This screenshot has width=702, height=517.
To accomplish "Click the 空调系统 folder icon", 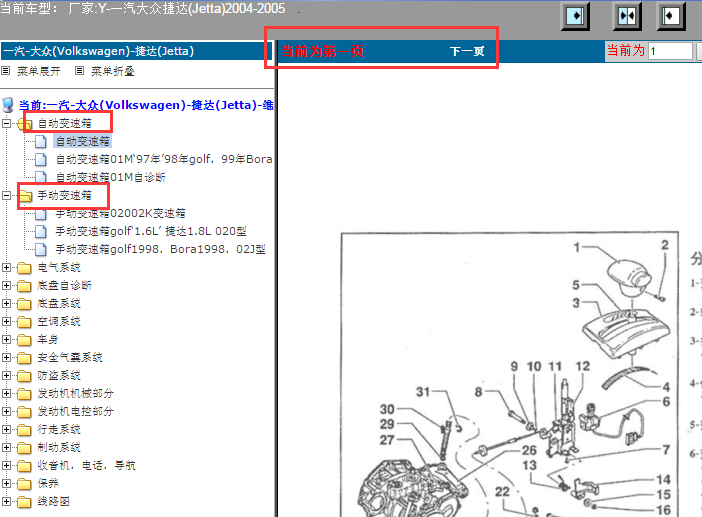I will (x=24, y=322).
